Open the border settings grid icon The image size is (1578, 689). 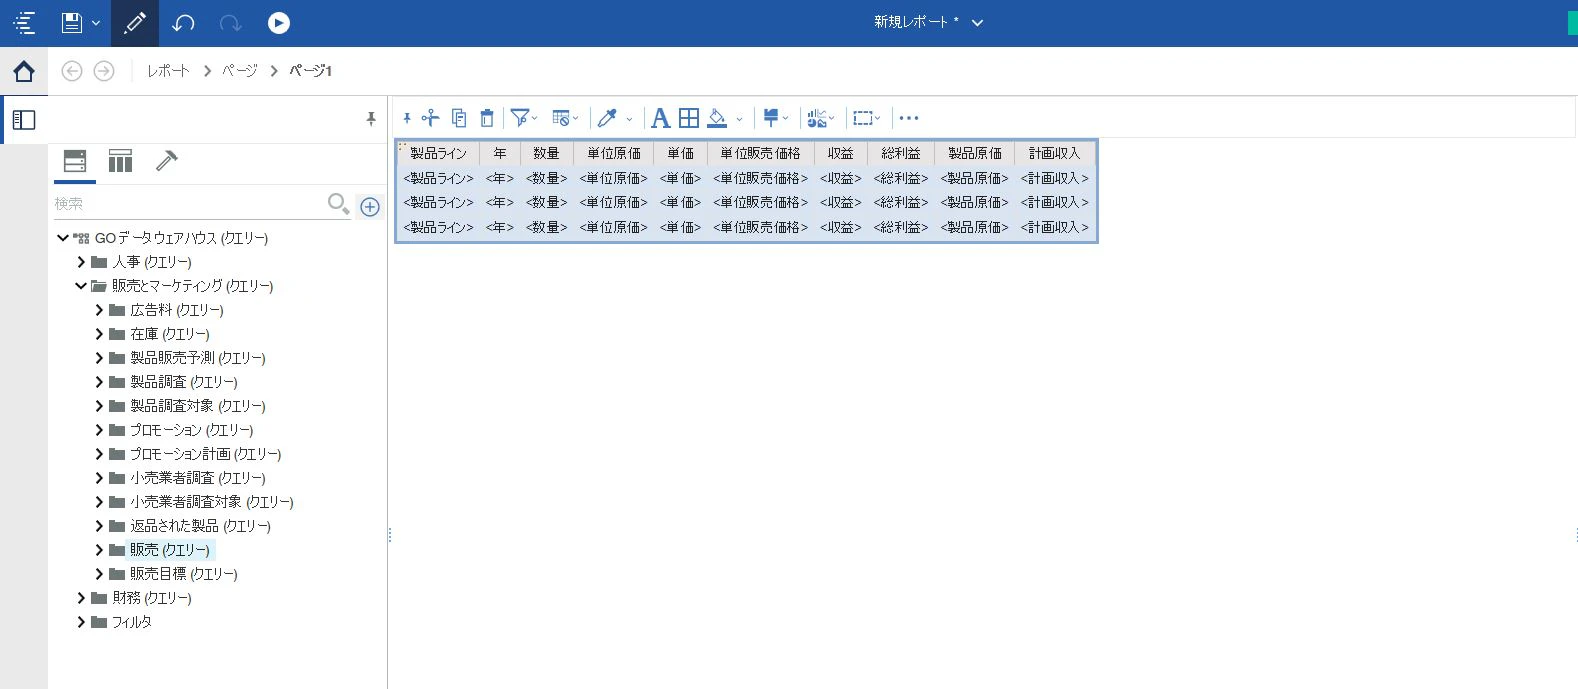(x=689, y=118)
